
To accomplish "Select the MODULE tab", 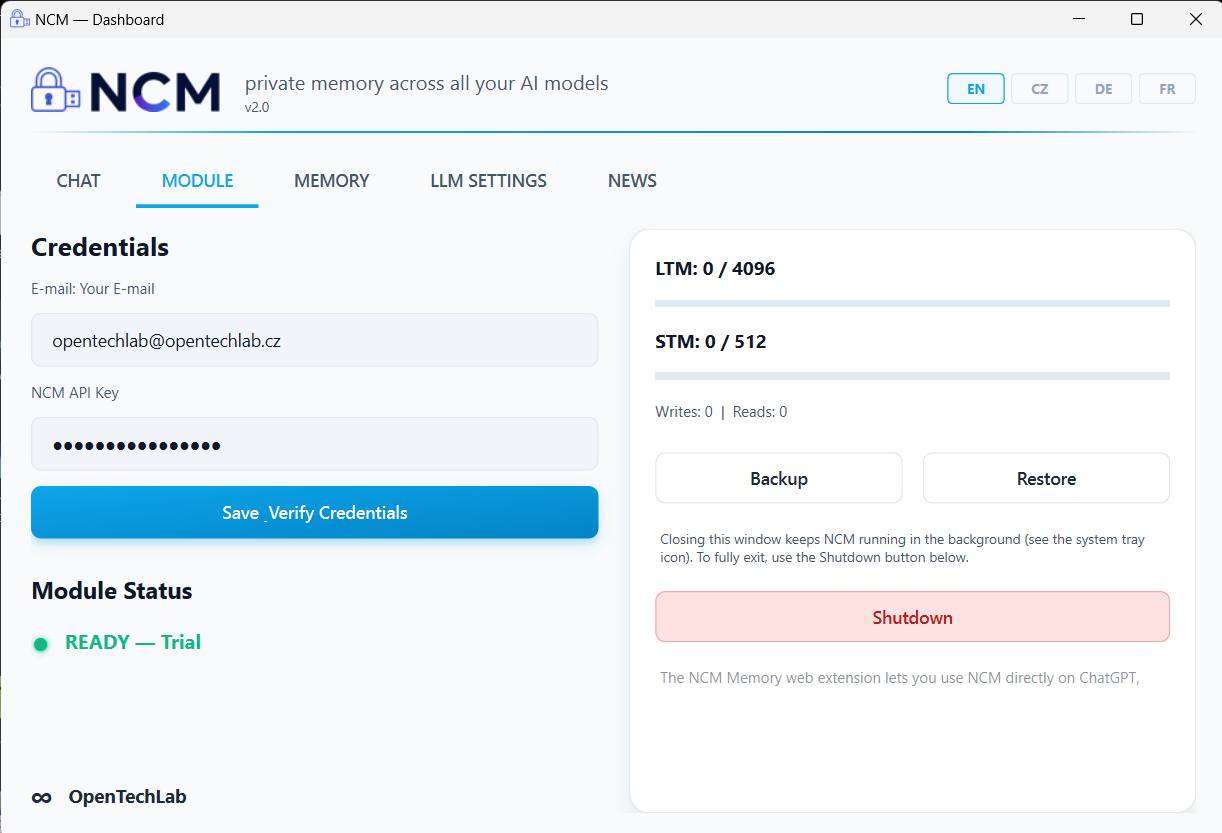I will (x=197, y=181).
